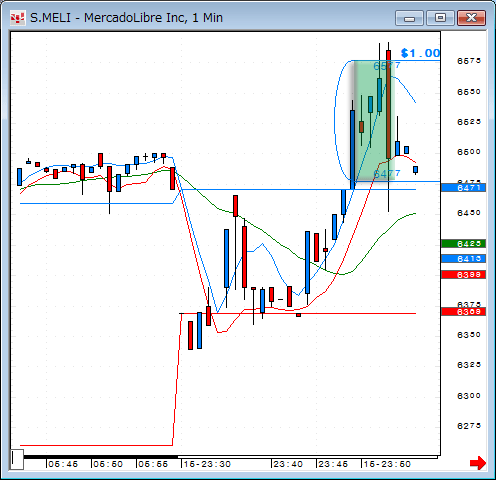Click the blue 6410 price marker
The width and height of the screenshot is (496, 480).
[x=463, y=259]
